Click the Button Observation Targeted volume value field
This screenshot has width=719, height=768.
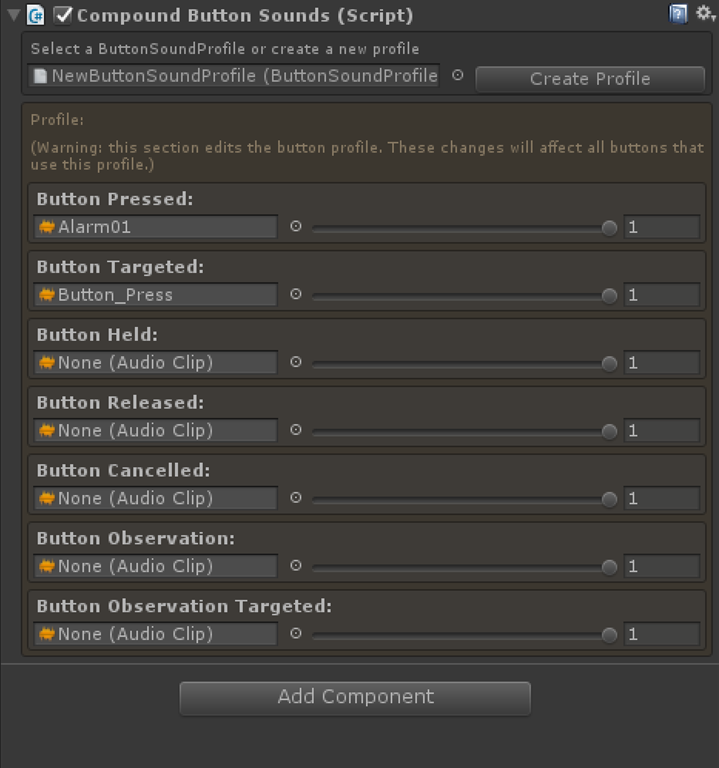point(662,634)
